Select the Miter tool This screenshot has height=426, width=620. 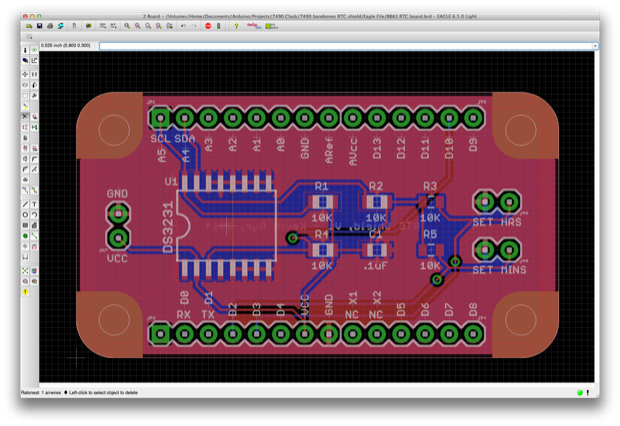tap(34, 159)
